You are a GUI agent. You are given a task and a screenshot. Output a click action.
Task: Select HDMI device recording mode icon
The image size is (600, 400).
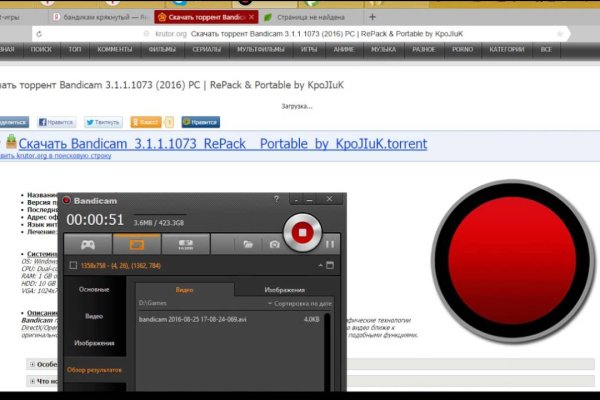185,243
